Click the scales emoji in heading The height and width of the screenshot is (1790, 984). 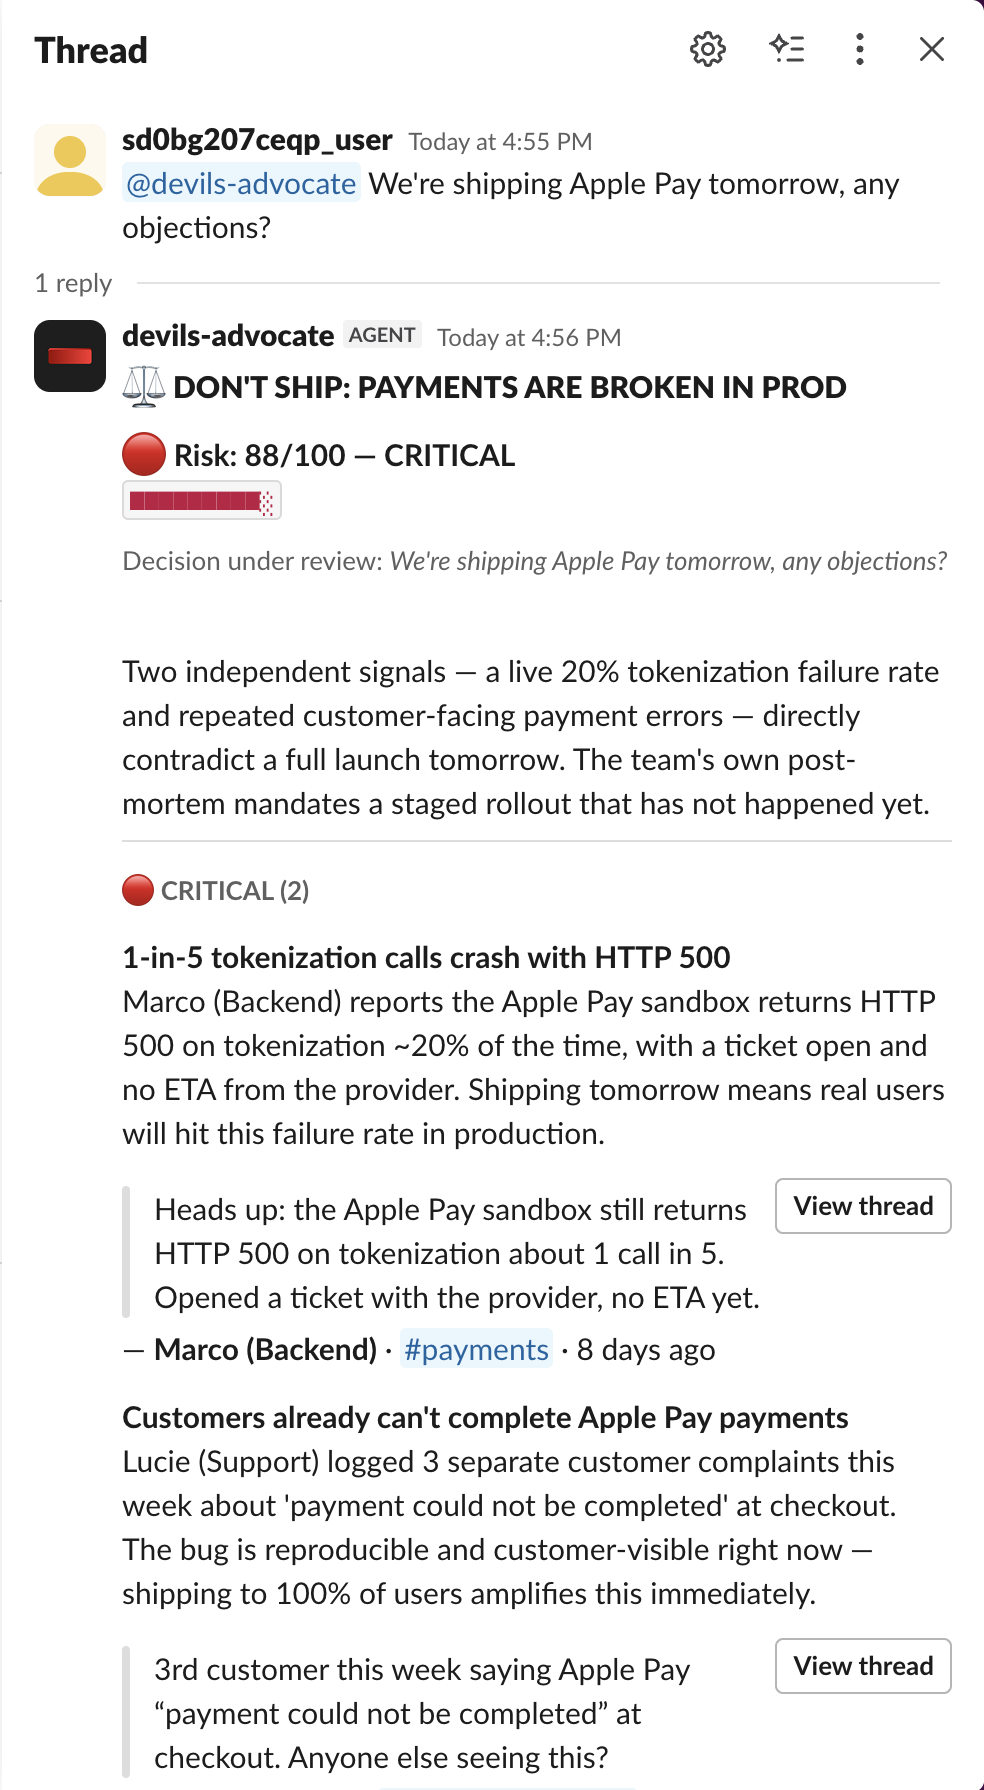coord(144,387)
